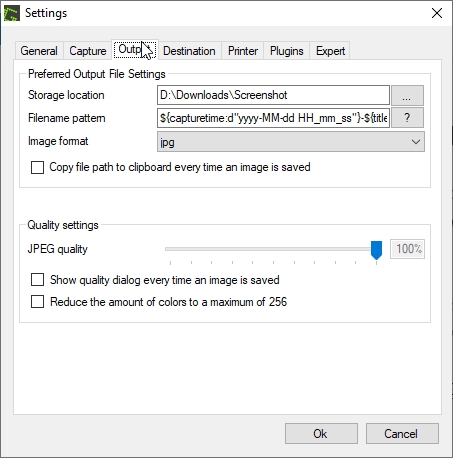453x458 pixels.
Task: Show filename pattern help question mark
Action: 407,118
